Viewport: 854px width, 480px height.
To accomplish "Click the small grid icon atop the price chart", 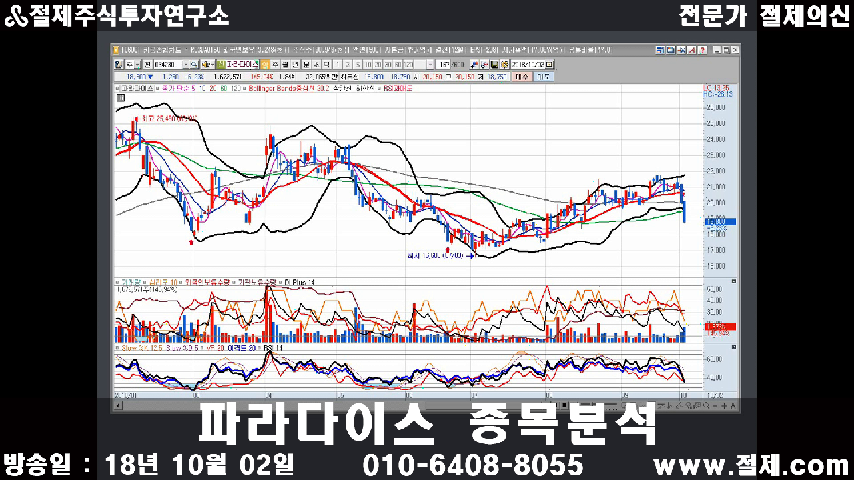I will 120,98.
